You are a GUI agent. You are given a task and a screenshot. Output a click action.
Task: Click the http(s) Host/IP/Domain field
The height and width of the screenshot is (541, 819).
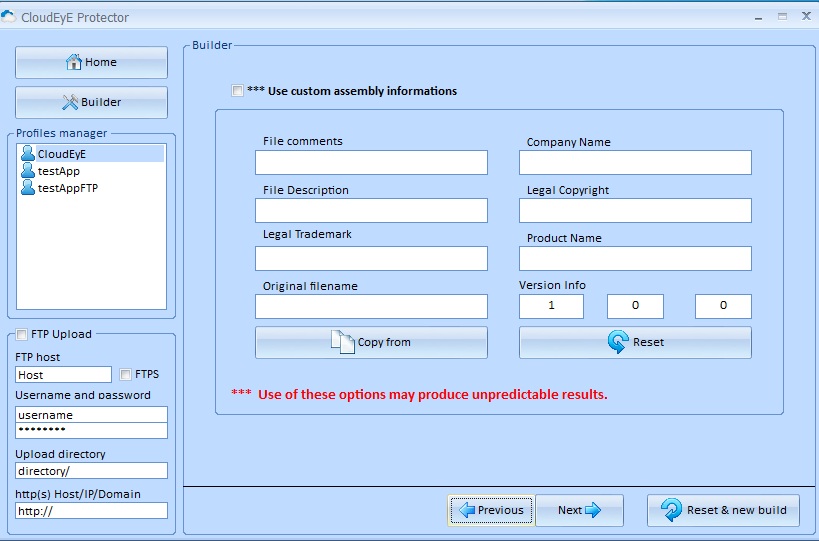click(x=91, y=511)
